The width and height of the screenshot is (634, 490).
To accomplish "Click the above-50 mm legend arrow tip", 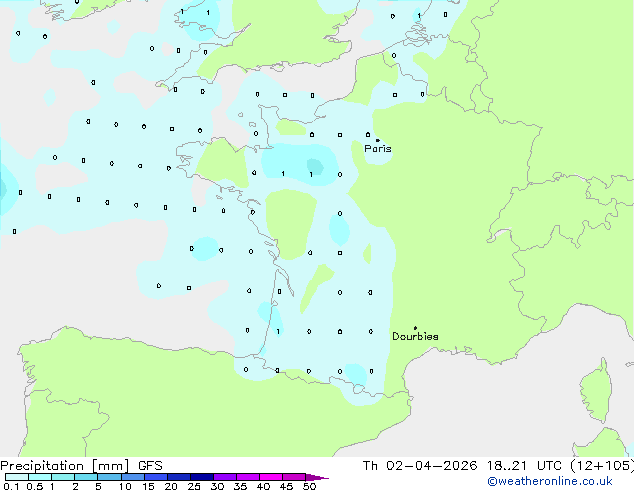I will click(x=317, y=477).
